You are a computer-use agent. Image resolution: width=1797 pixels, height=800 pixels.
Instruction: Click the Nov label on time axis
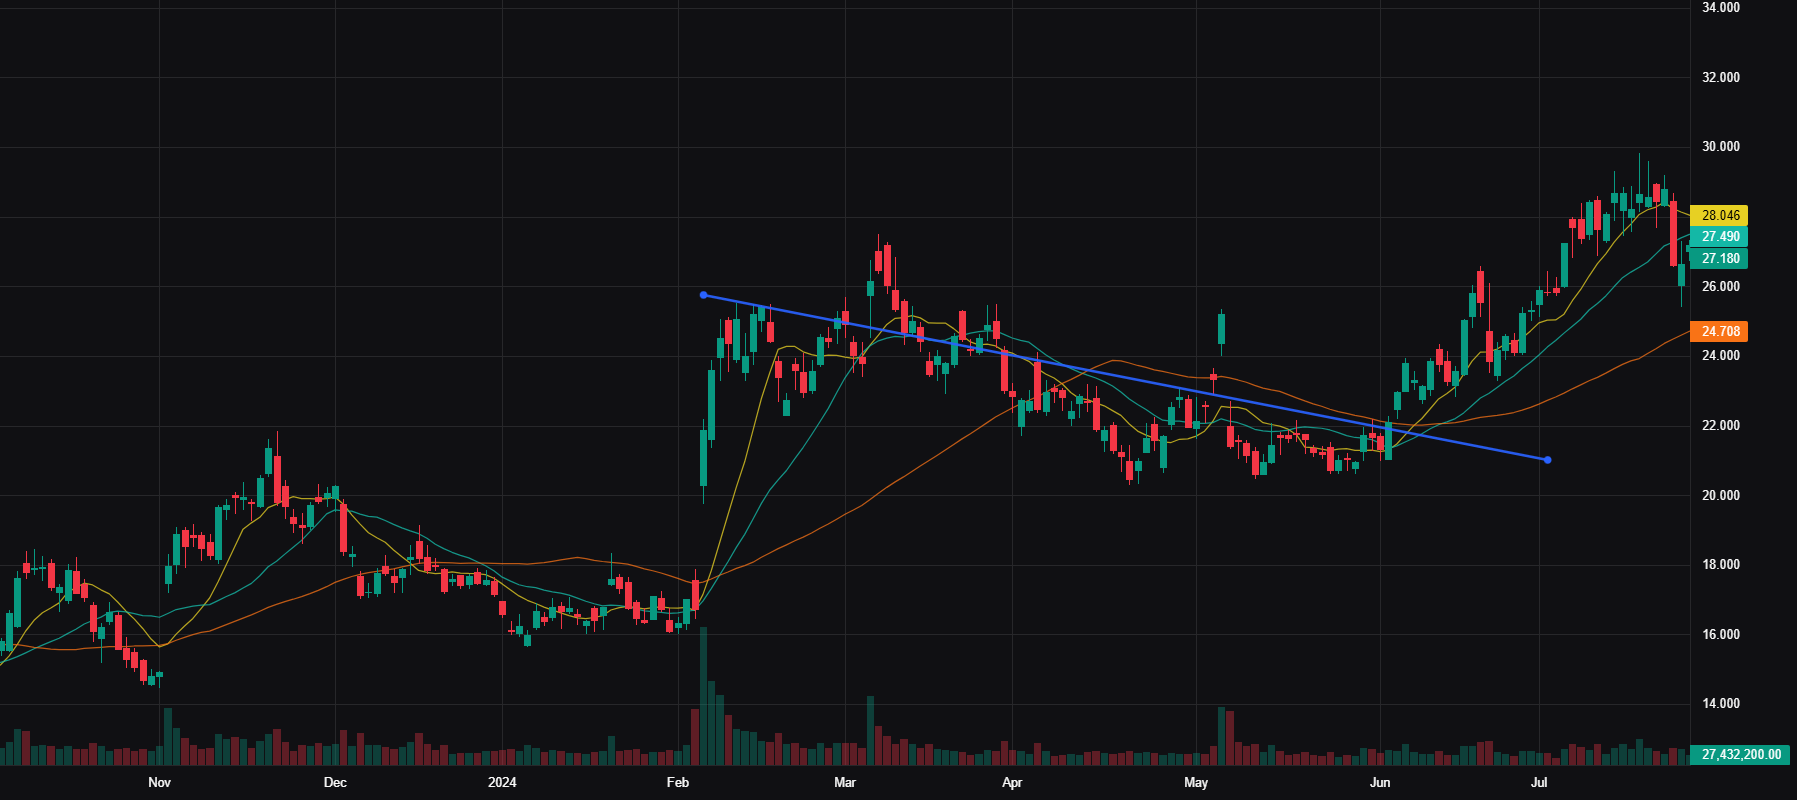click(x=159, y=782)
